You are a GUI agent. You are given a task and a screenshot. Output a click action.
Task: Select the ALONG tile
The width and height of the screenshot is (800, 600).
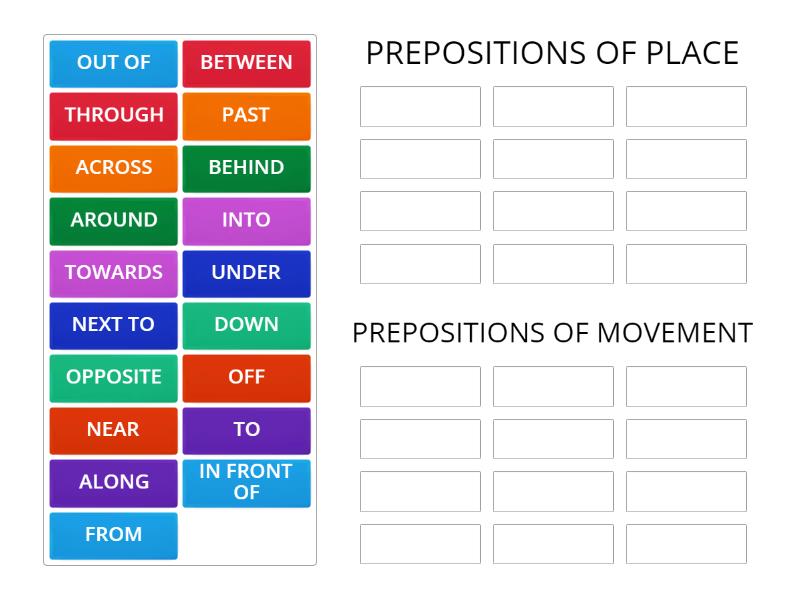coord(113,482)
